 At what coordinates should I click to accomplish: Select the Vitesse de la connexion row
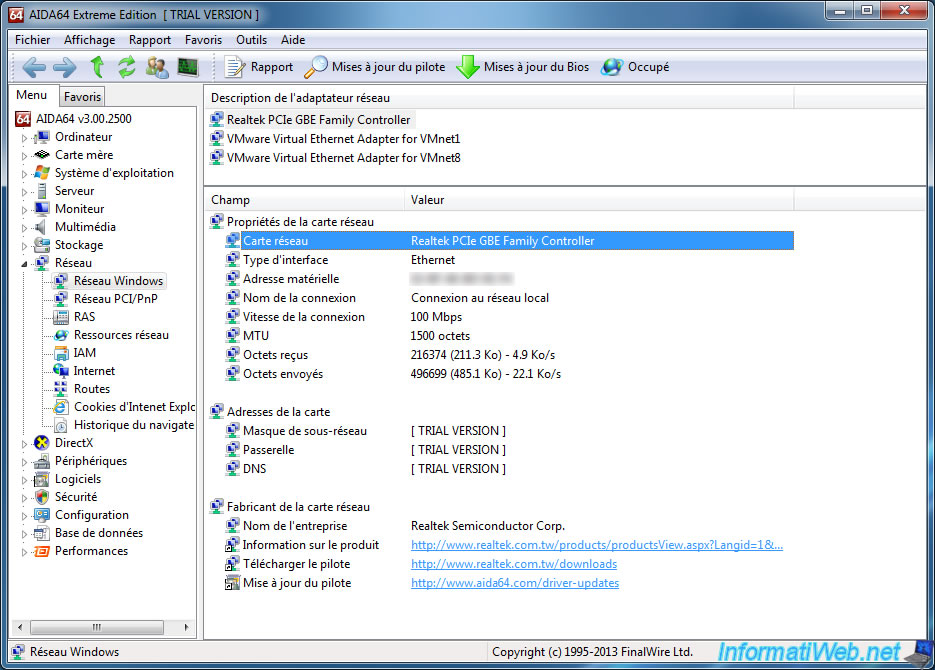tap(509, 317)
